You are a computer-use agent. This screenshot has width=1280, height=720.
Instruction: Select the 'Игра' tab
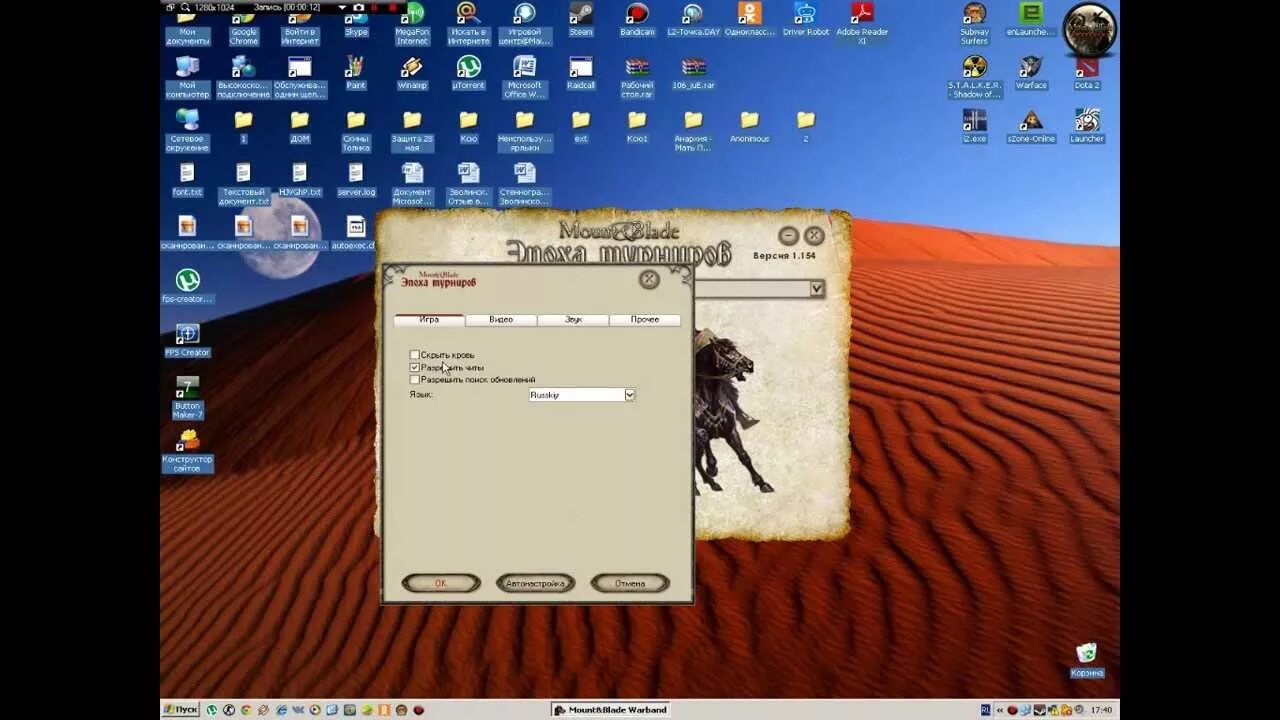click(429, 320)
